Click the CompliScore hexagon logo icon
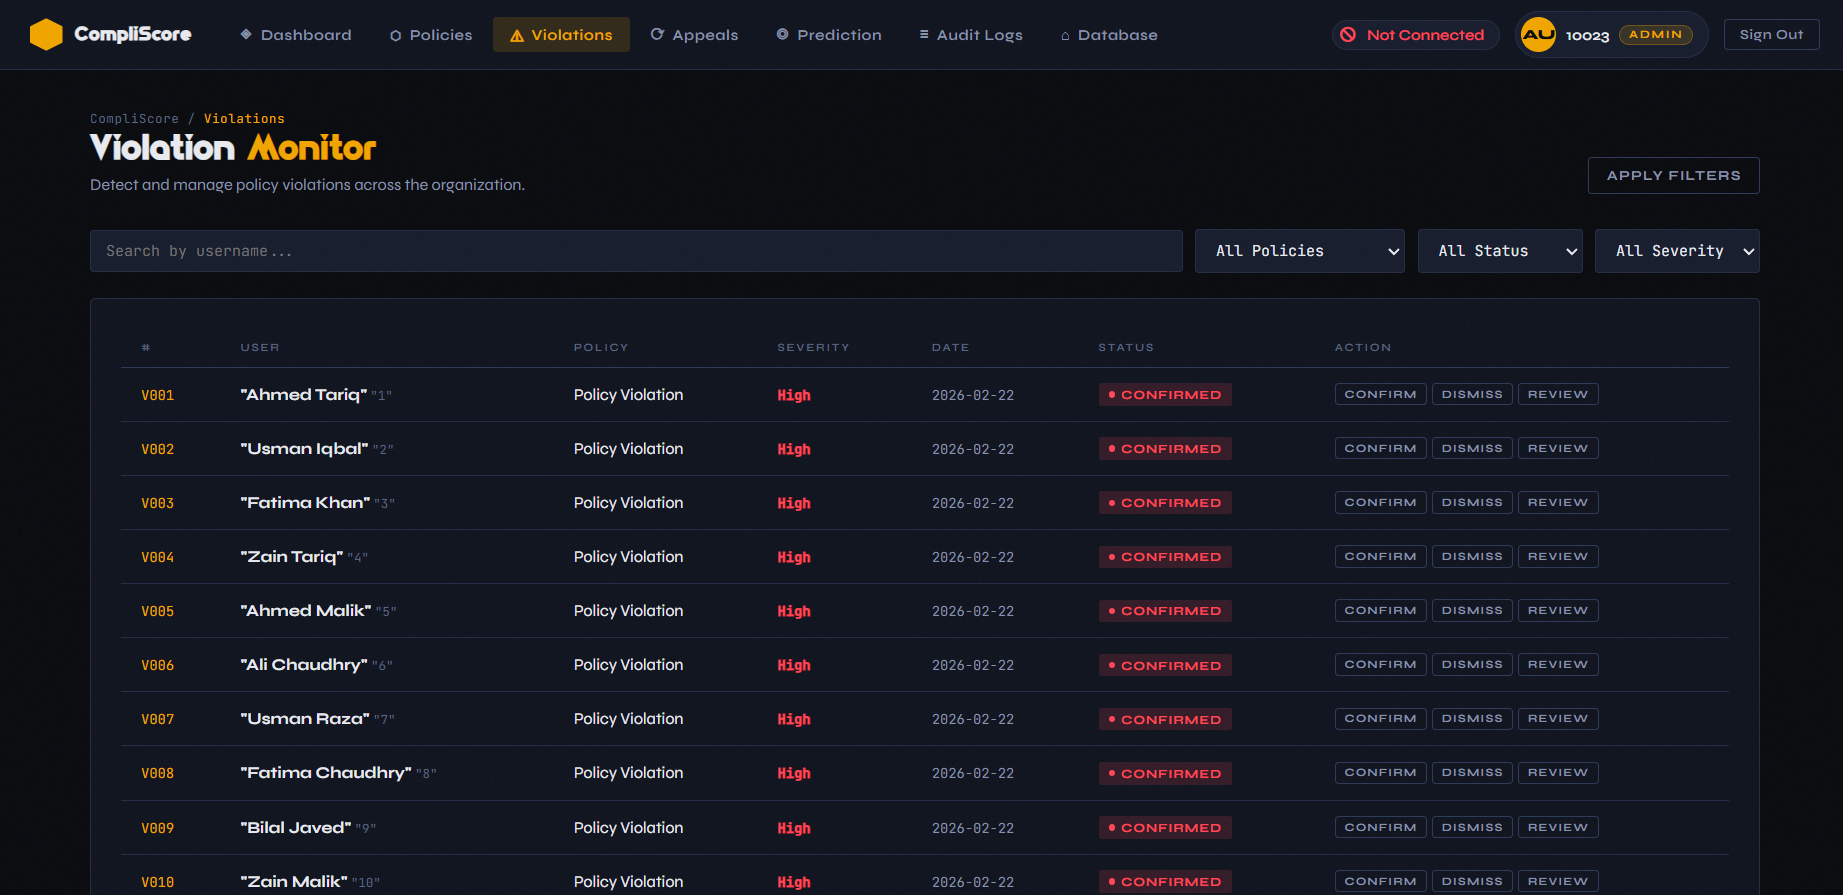The width and height of the screenshot is (1843, 895). pos(46,35)
